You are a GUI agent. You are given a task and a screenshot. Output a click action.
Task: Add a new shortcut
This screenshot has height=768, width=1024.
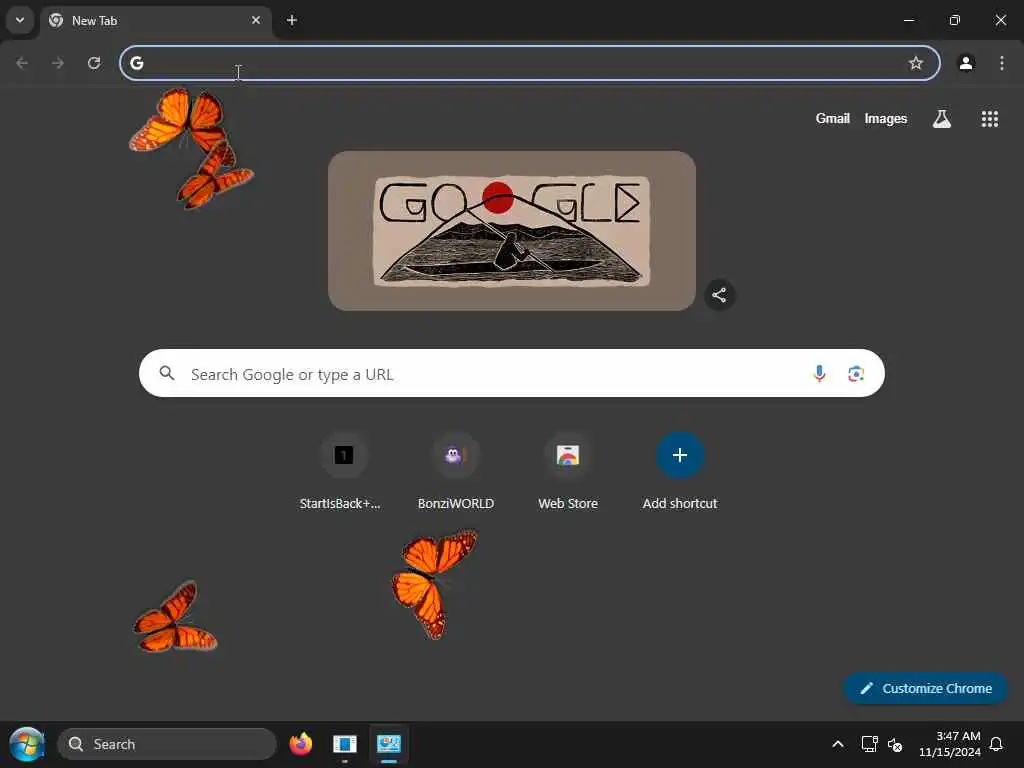pyautogui.click(x=680, y=472)
